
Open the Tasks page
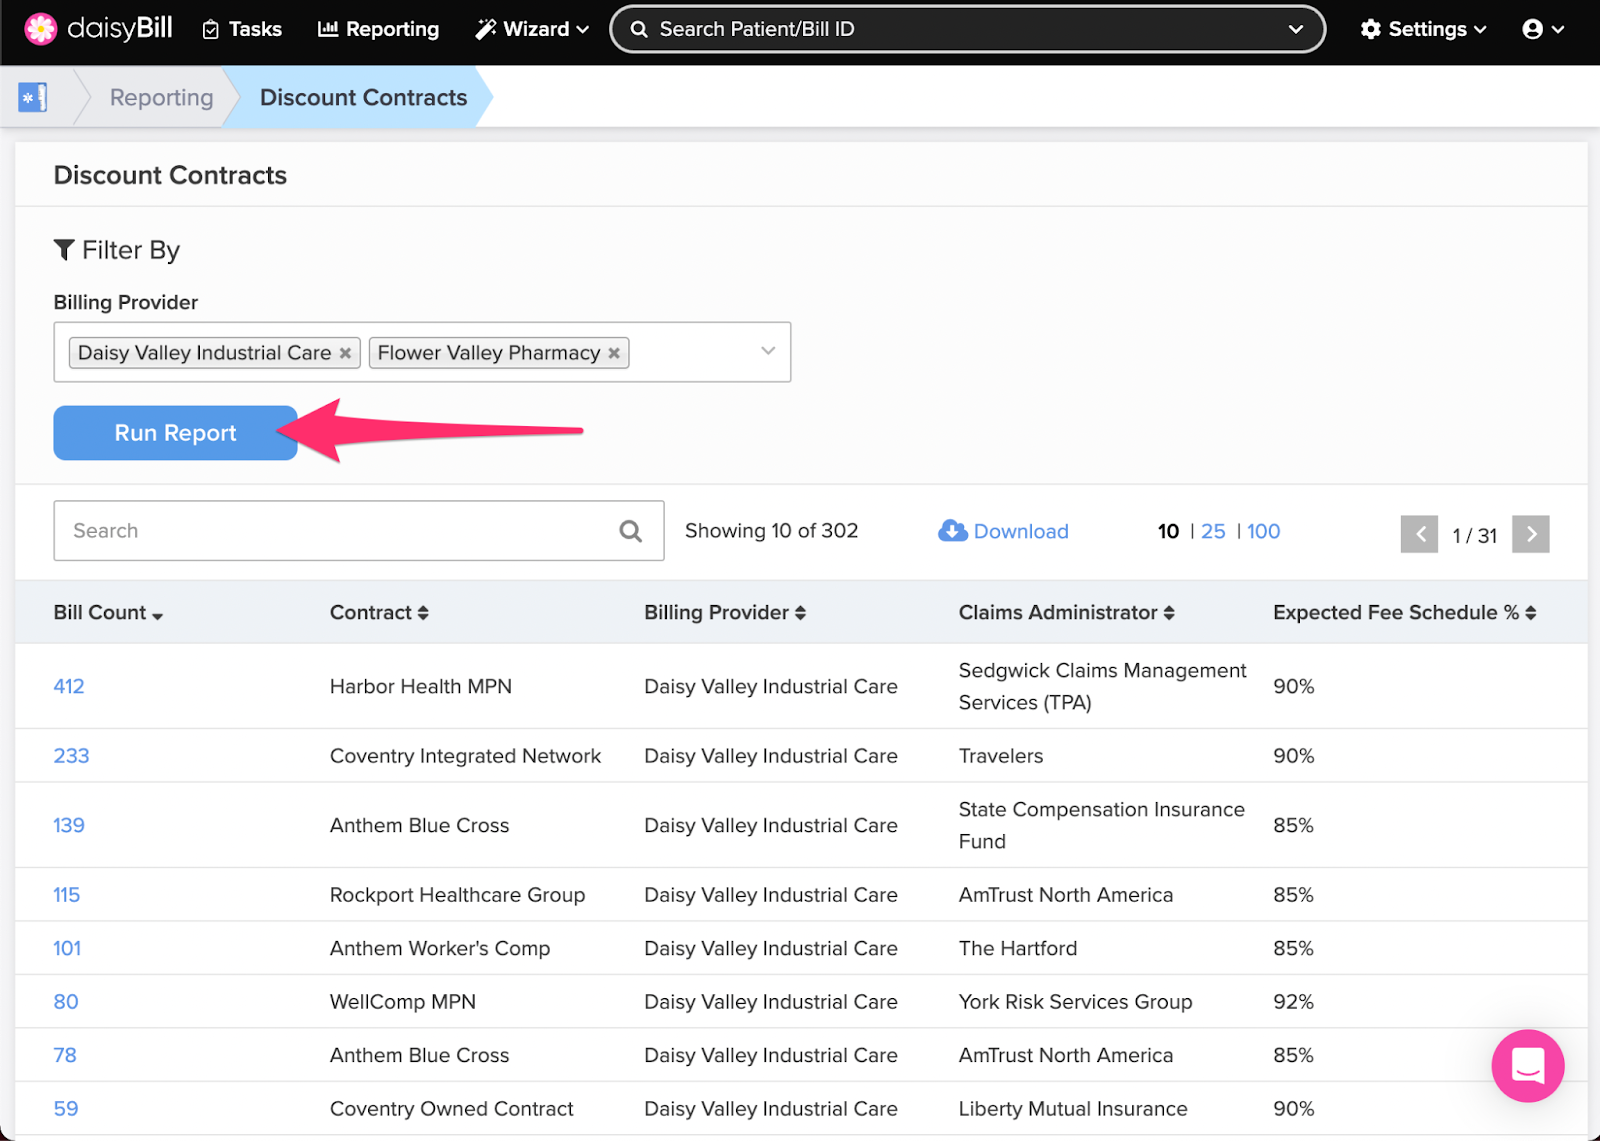242,29
